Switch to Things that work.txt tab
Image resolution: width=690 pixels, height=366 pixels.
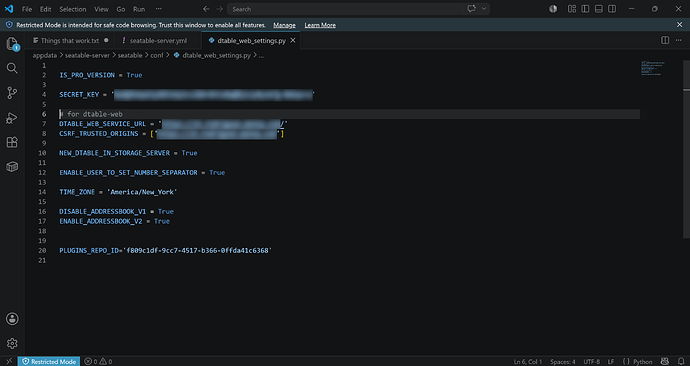point(70,40)
